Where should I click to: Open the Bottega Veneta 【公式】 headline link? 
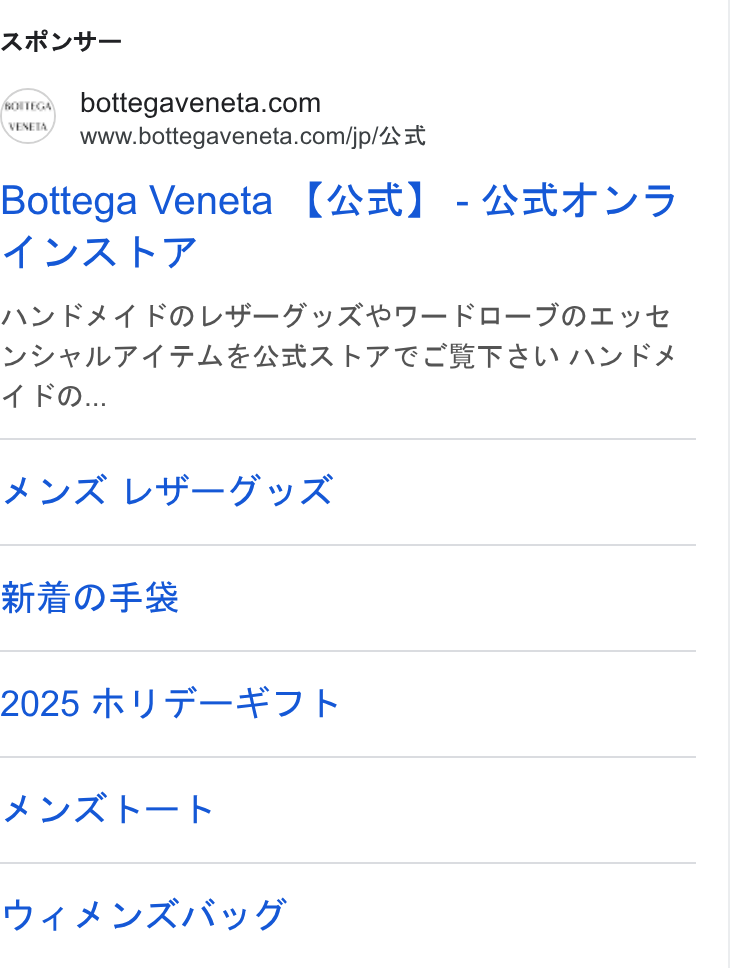point(339,226)
